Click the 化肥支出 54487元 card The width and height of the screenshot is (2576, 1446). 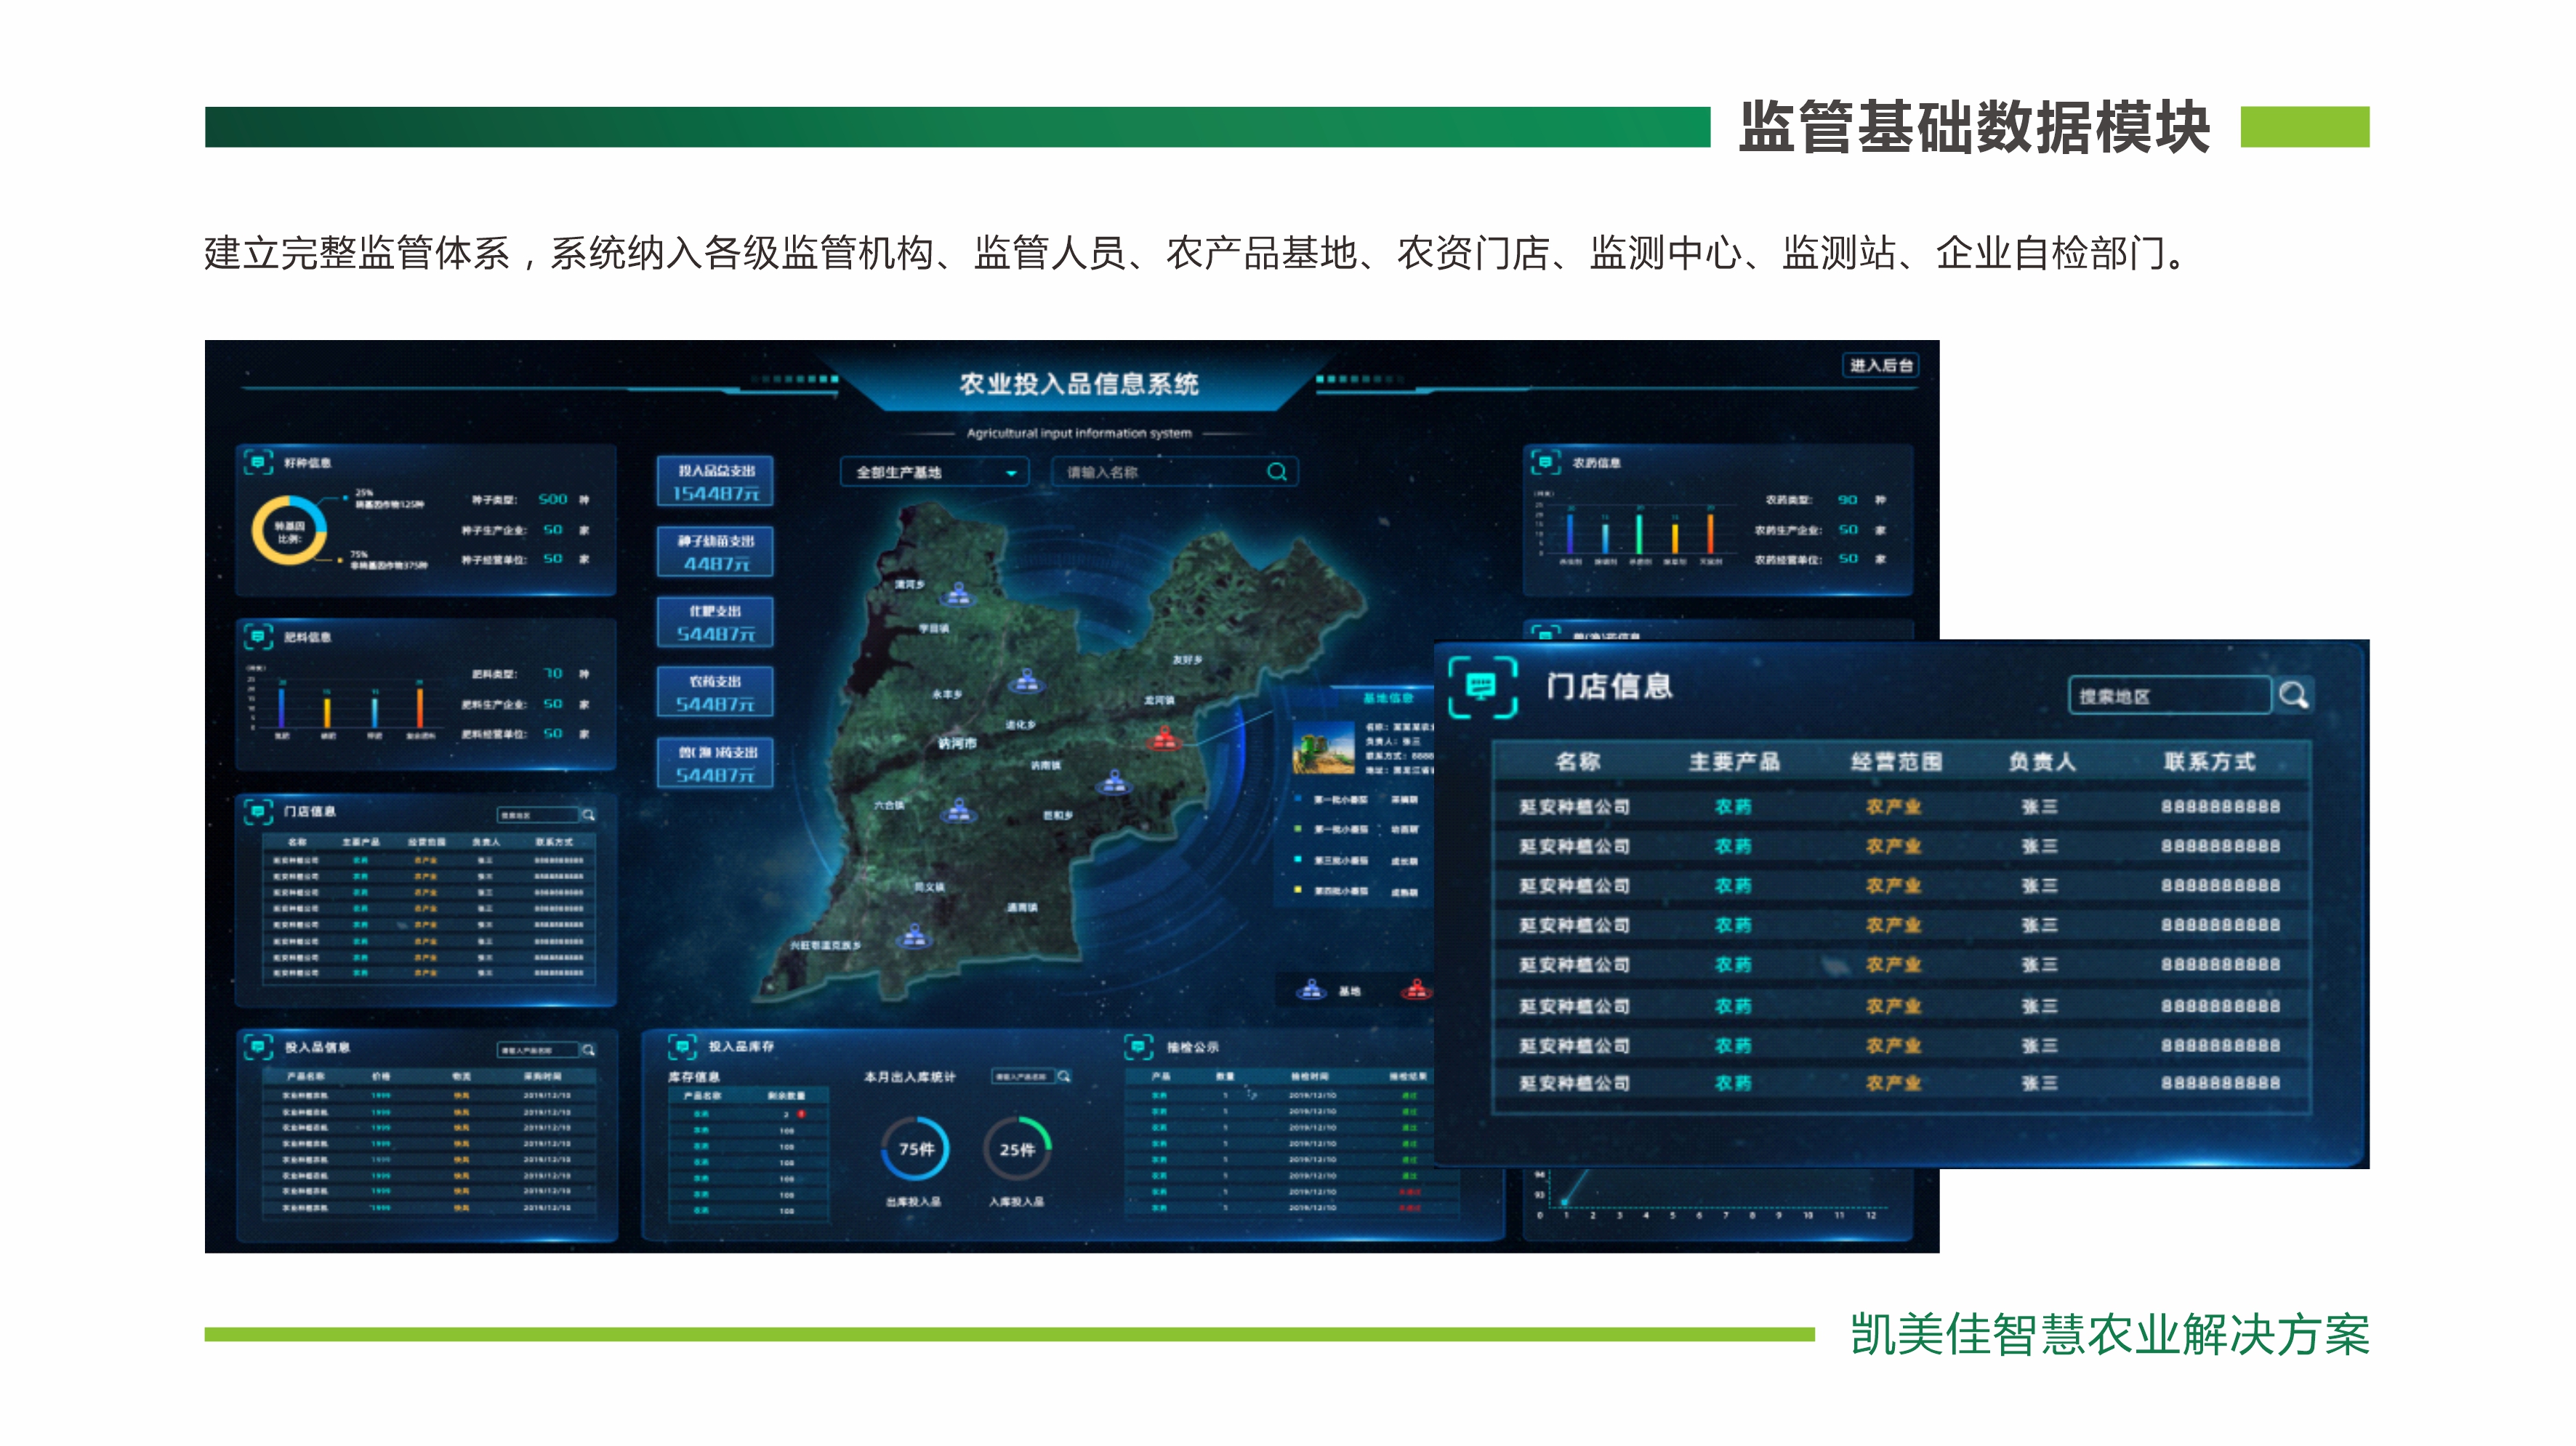point(715,622)
